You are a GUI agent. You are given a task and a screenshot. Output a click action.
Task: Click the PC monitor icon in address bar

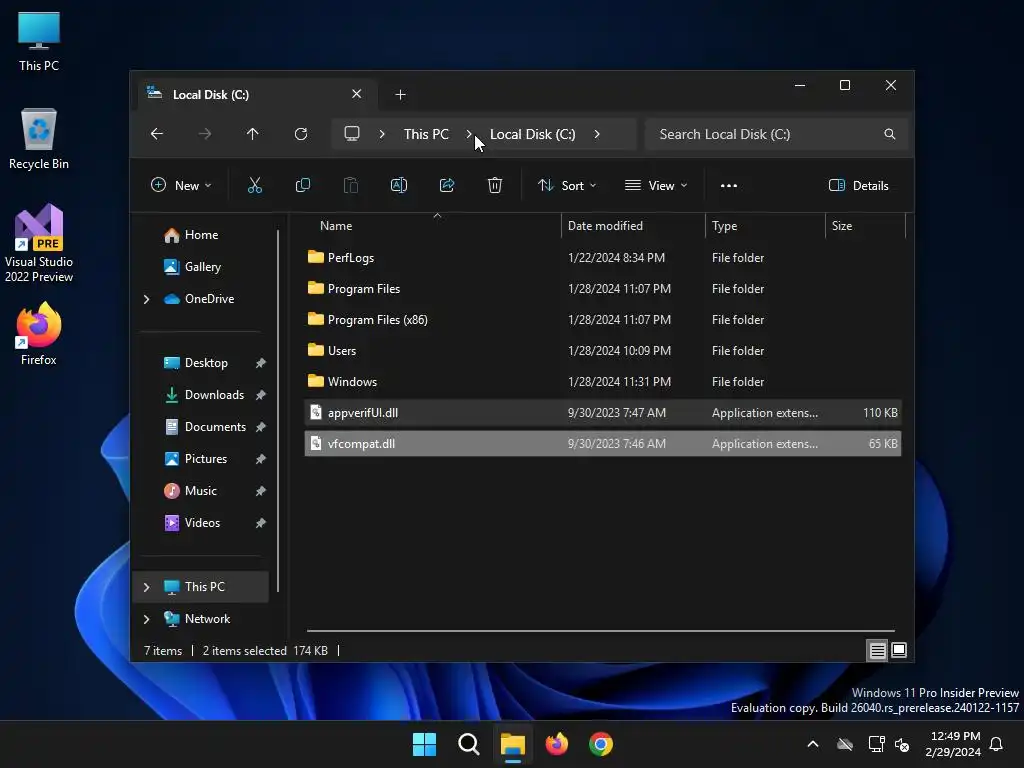[352, 134]
